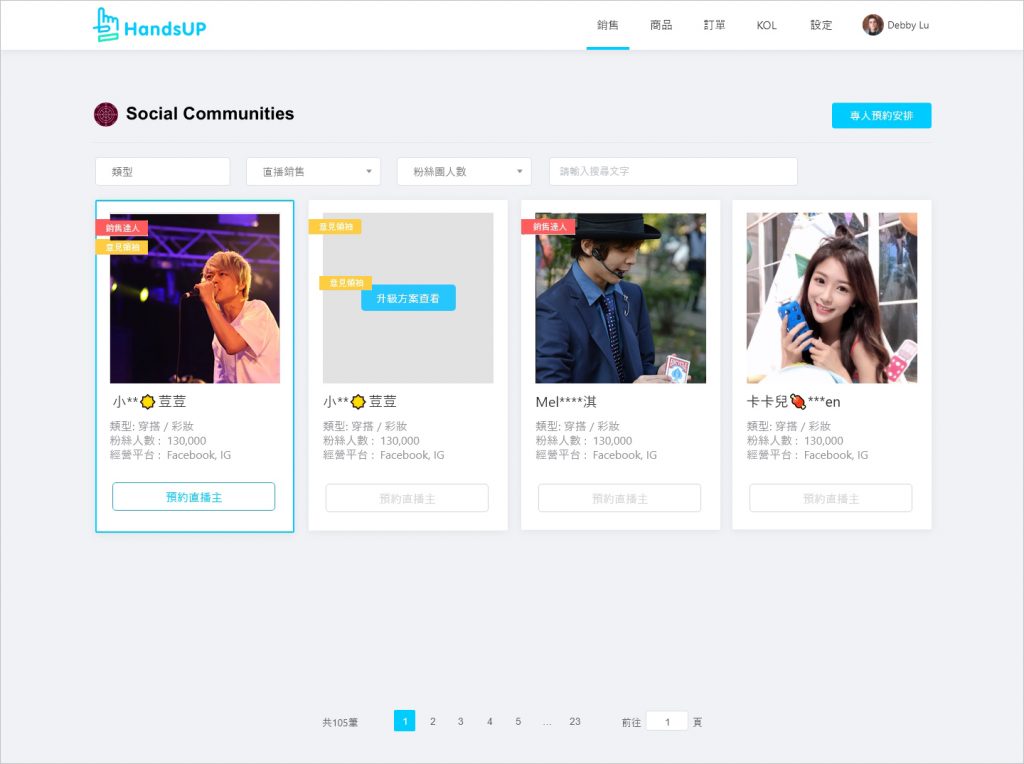Click 升級方案查看 on the locked card

[x=408, y=298]
